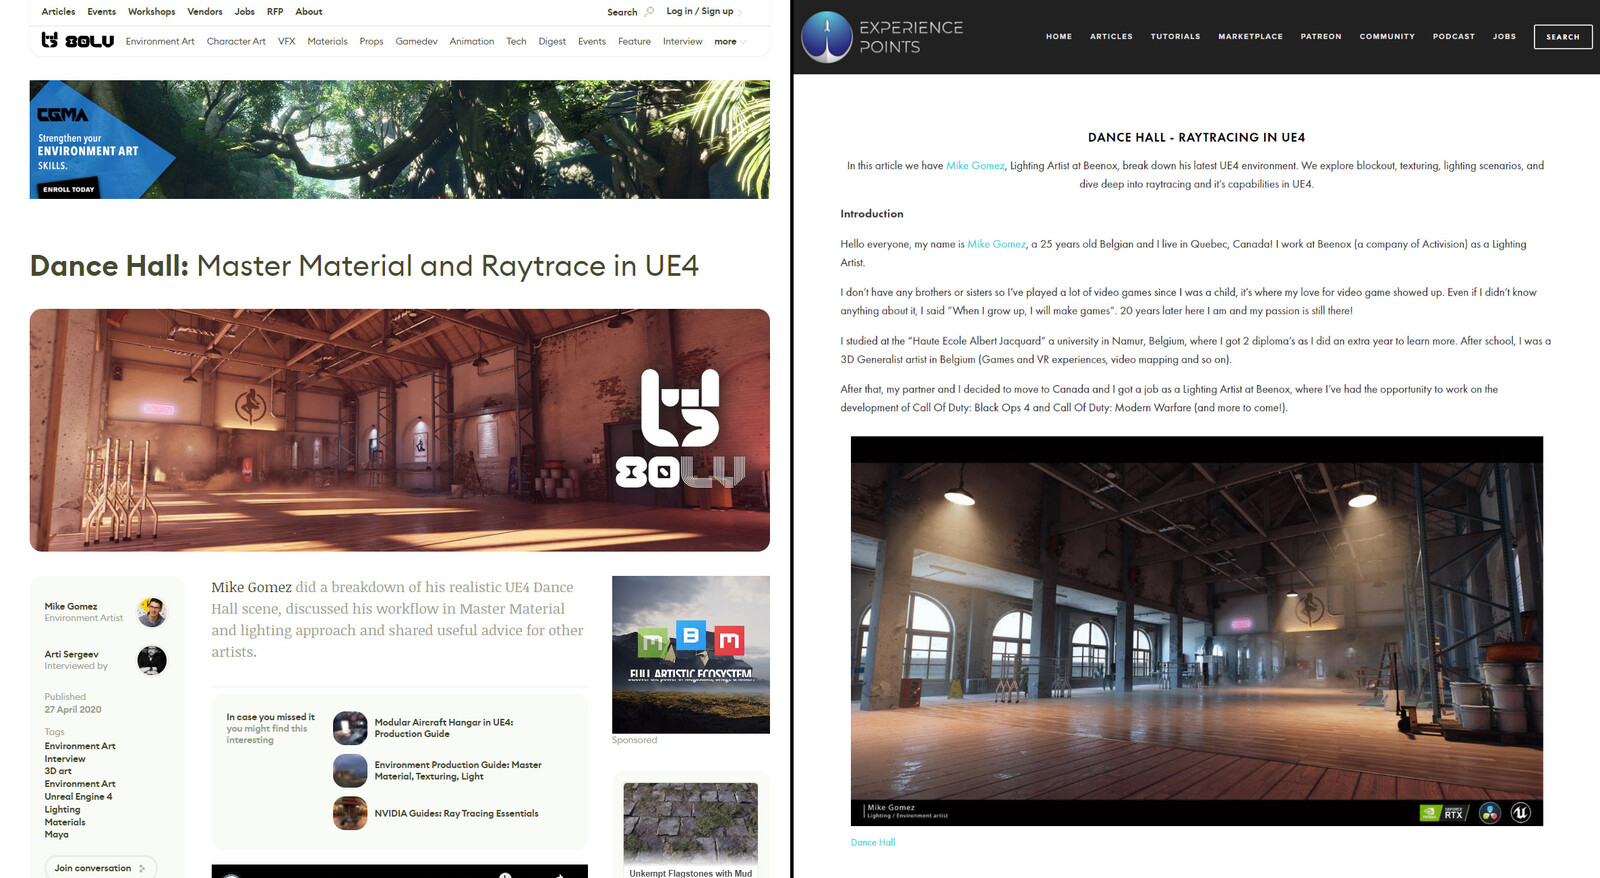Select the VFX category

point(286,42)
